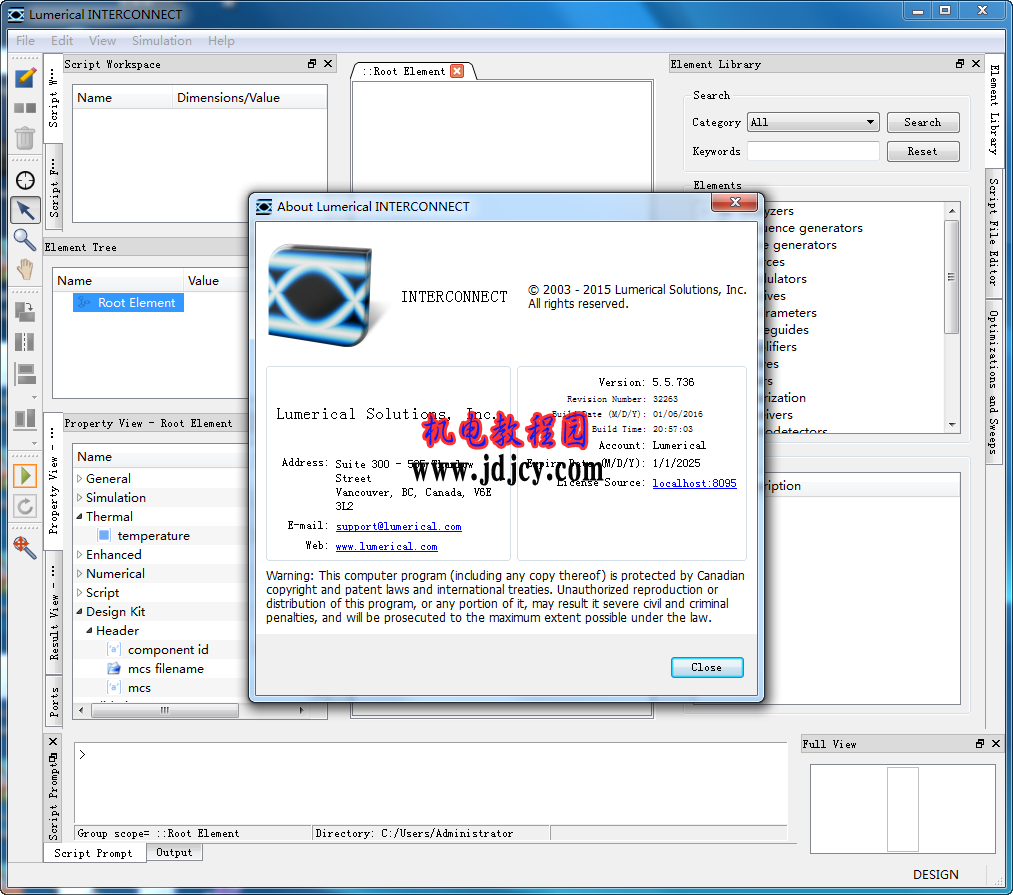Open the Script File Editor side tab
The width and height of the screenshot is (1013, 895).
[x=994, y=233]
